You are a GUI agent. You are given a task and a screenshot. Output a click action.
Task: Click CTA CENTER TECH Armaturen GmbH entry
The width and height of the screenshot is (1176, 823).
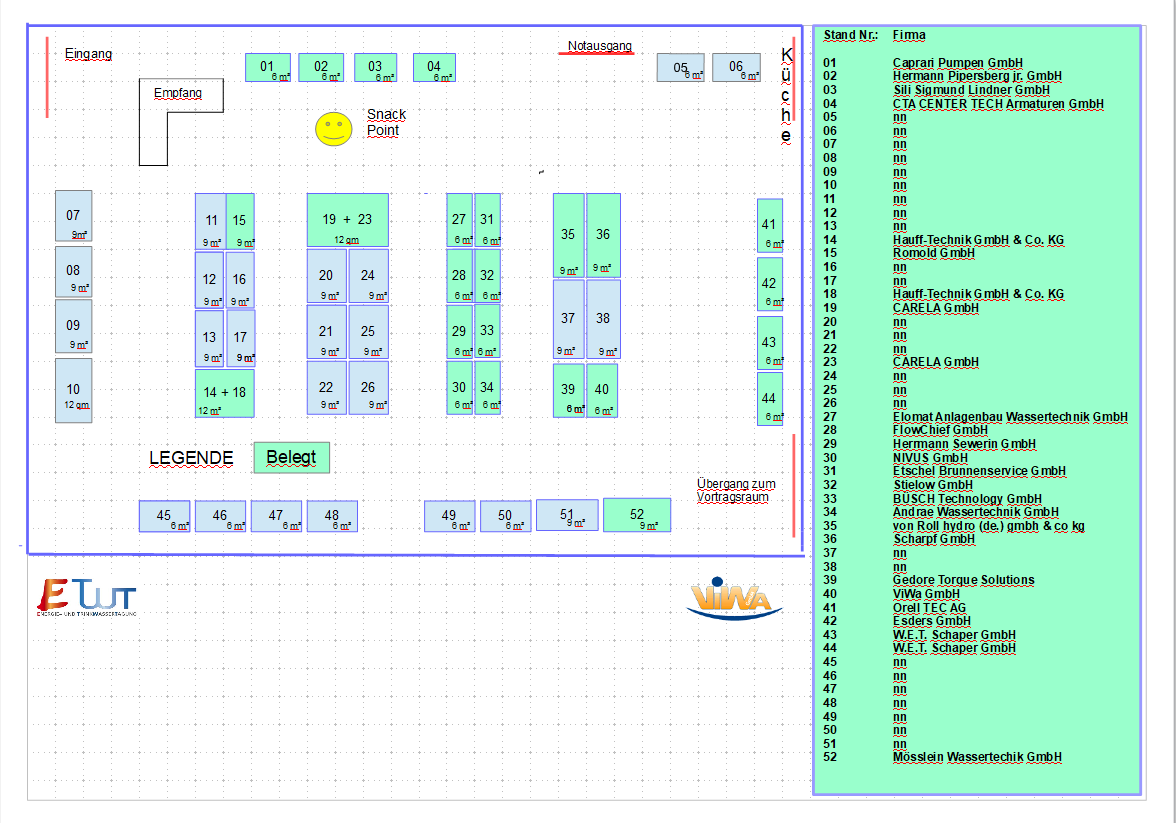[x=998, y=104]
